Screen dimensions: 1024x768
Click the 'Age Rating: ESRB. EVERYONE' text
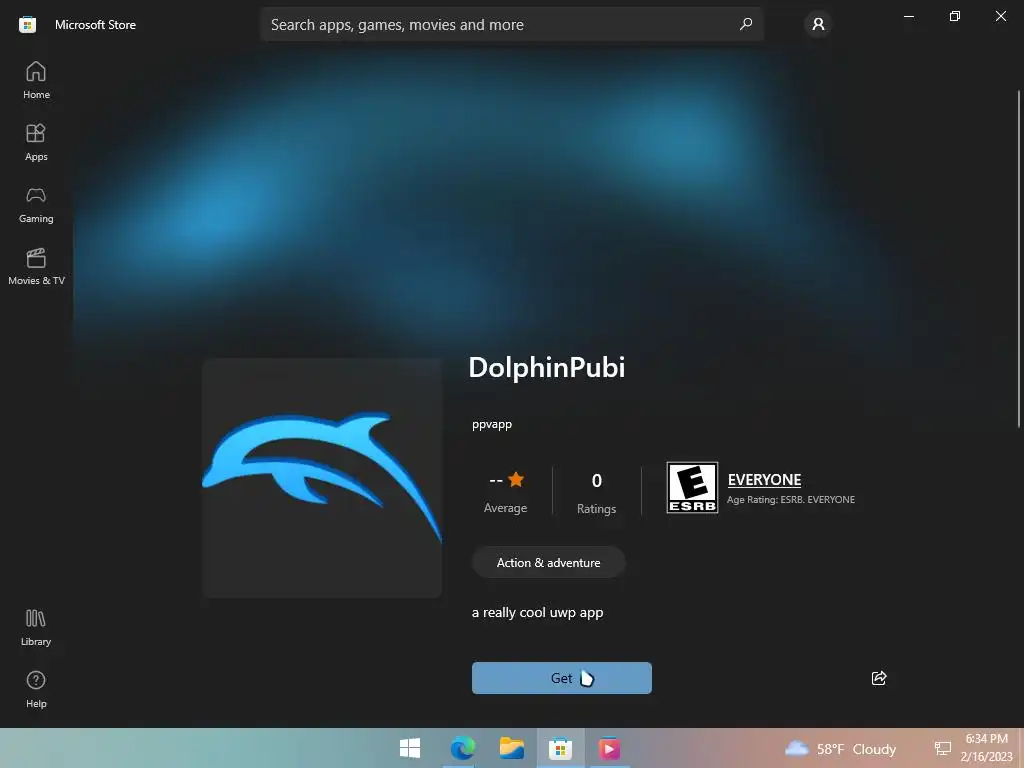click(x=791, y=500)
